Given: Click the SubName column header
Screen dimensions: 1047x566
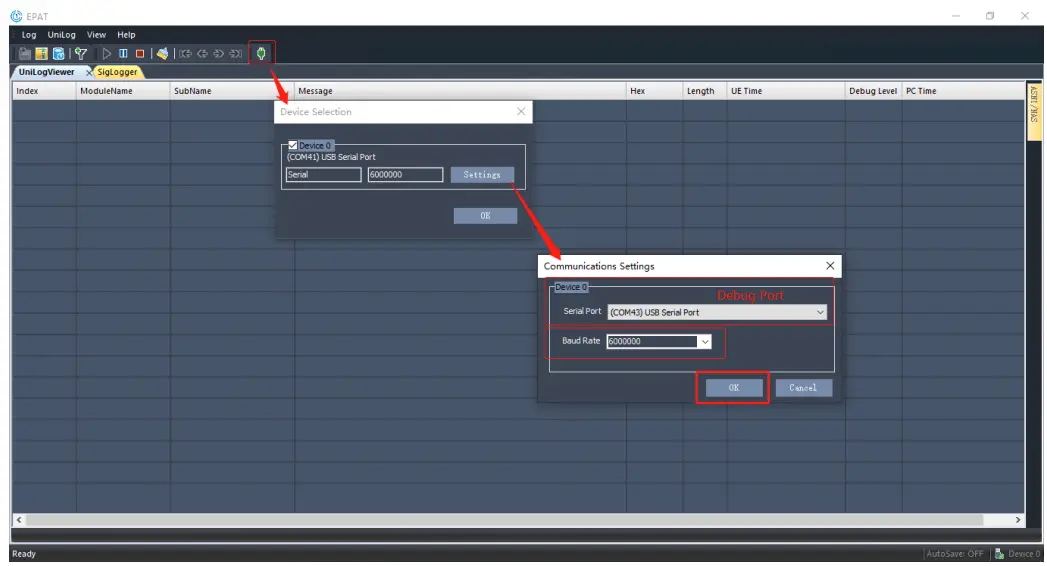Looking at the screenshot, I should [232, 91].
